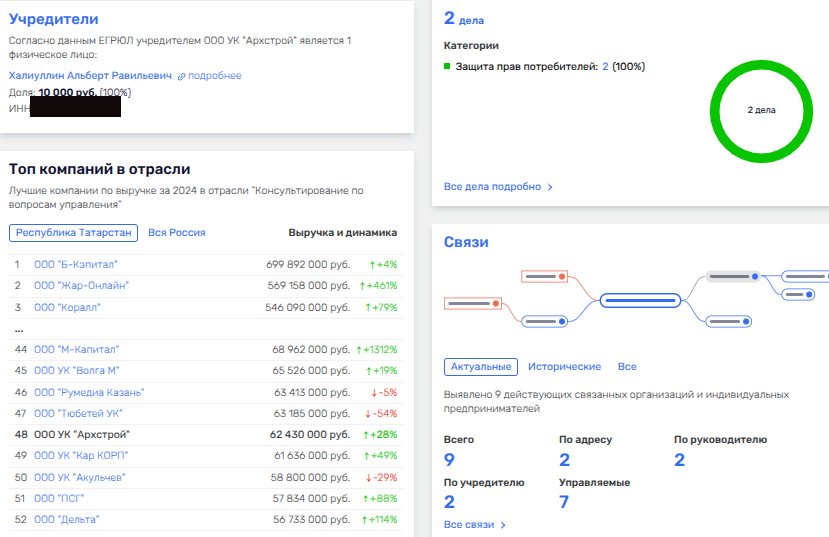Click the count 7 under Управляемые

[x=565, y=502]
